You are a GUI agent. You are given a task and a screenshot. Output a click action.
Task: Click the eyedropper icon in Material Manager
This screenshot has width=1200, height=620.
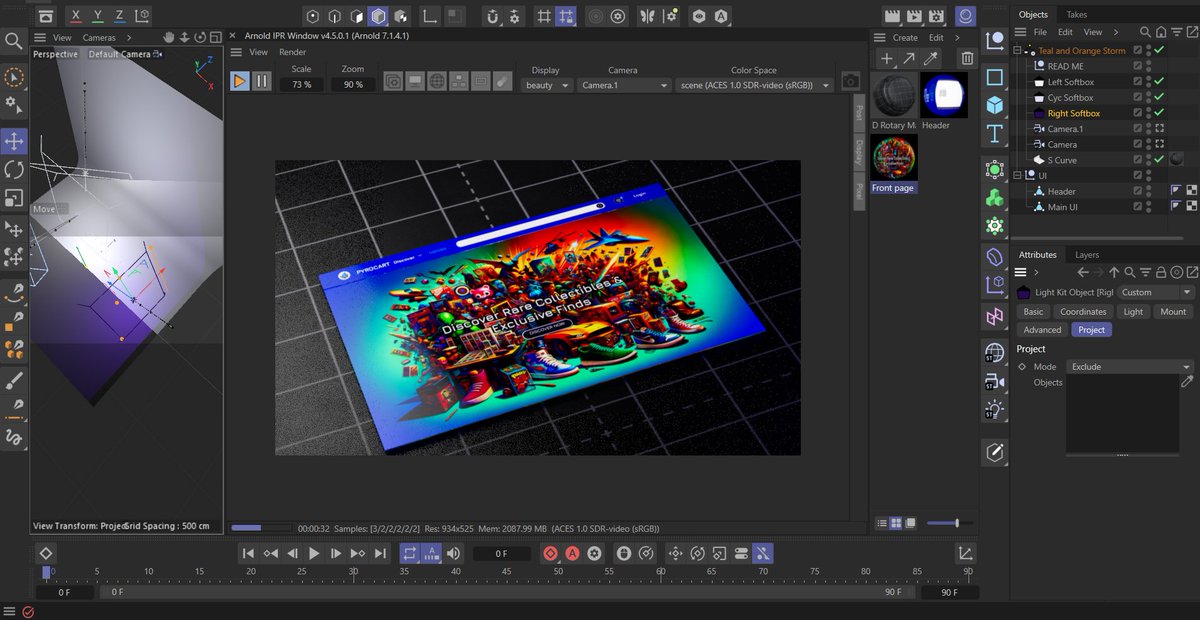[931, 58]
